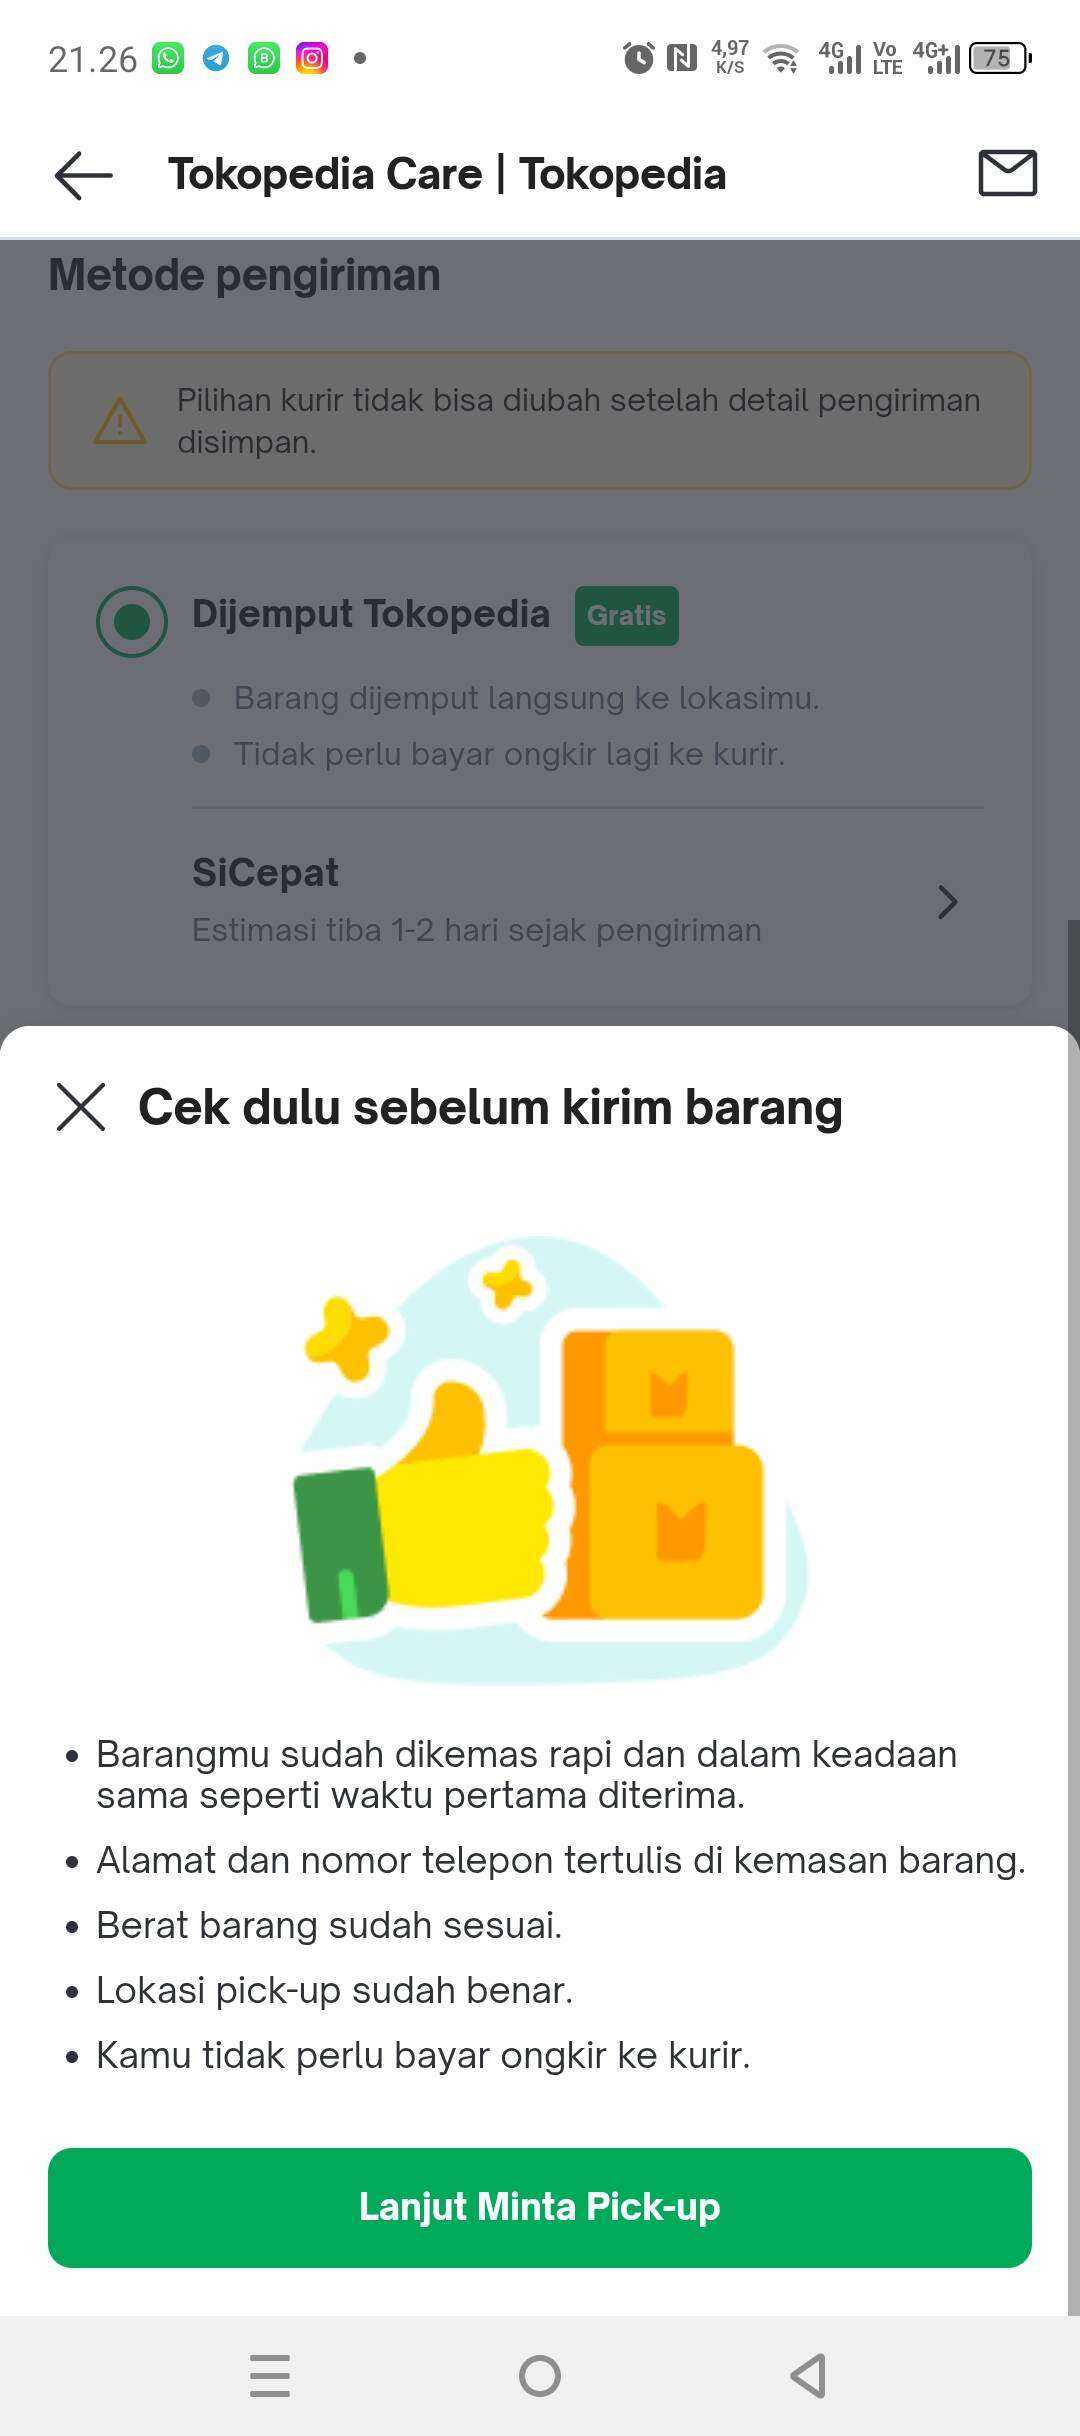Screen dimensions: 1080x2436
Task: Tap the Instagram notification icon
Action: coord(312,59)
